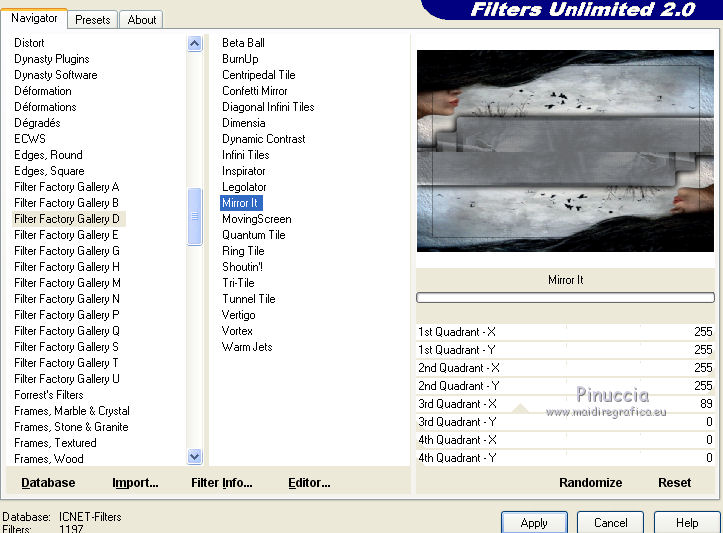Open the Presets tab
The image size is (723, 533).
pyautogui.click(x=93, y=20)
